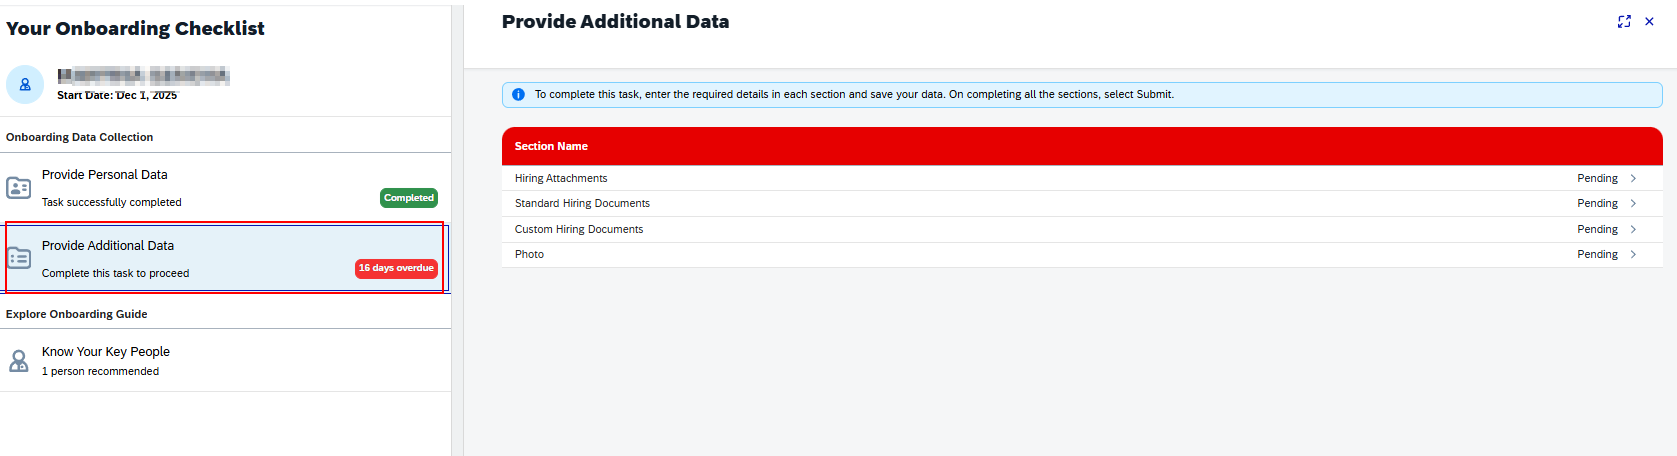Click the blue information icon in banner
The width and height of the screenshot is (1677, 456).
click(x=518, y=95)
